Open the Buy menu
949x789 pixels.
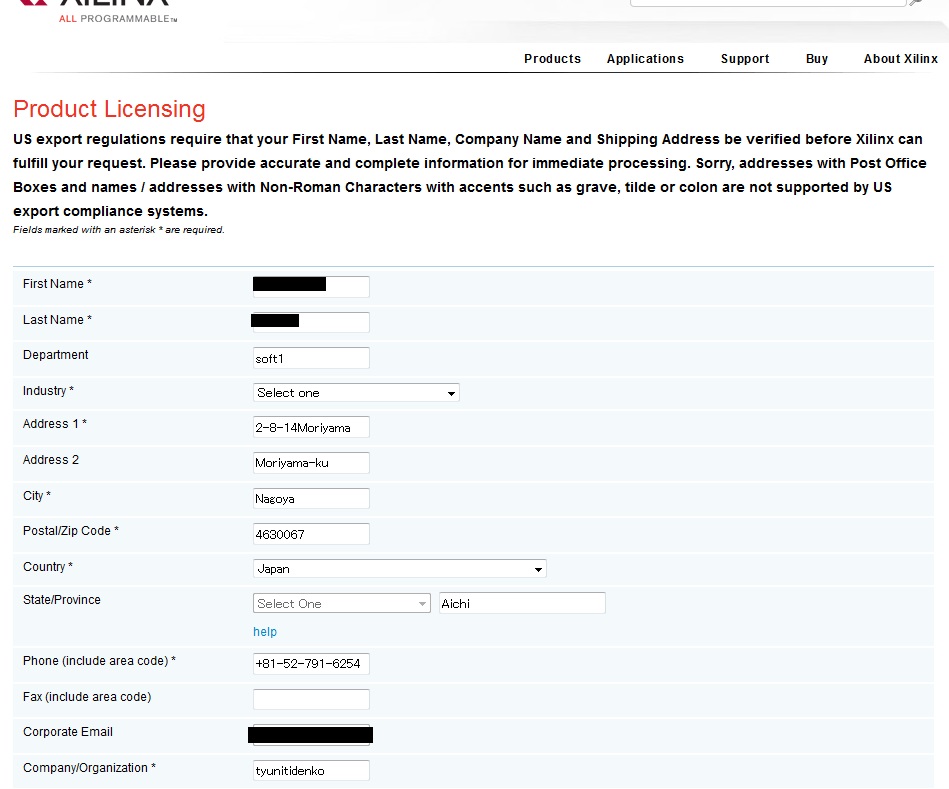click(x=816, y=59)
